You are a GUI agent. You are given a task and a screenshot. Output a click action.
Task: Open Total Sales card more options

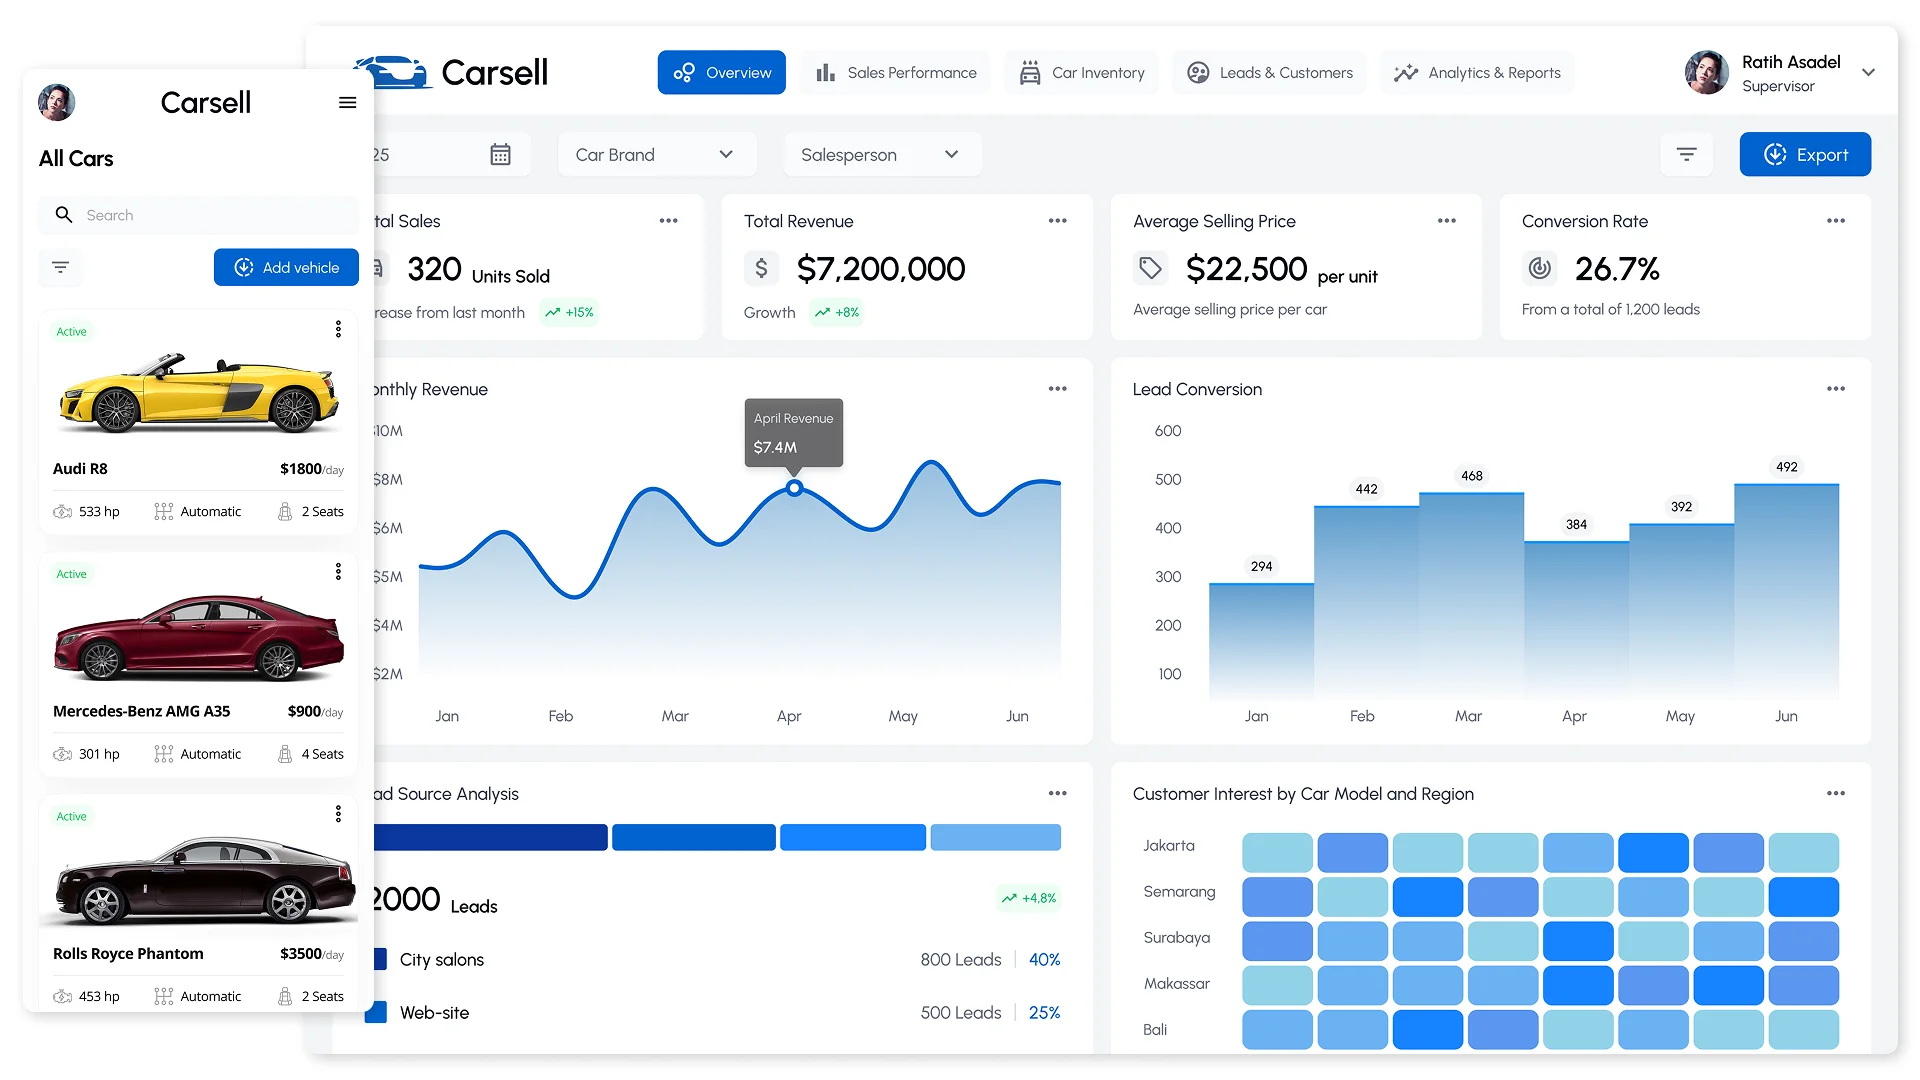[x=669, y=221]
